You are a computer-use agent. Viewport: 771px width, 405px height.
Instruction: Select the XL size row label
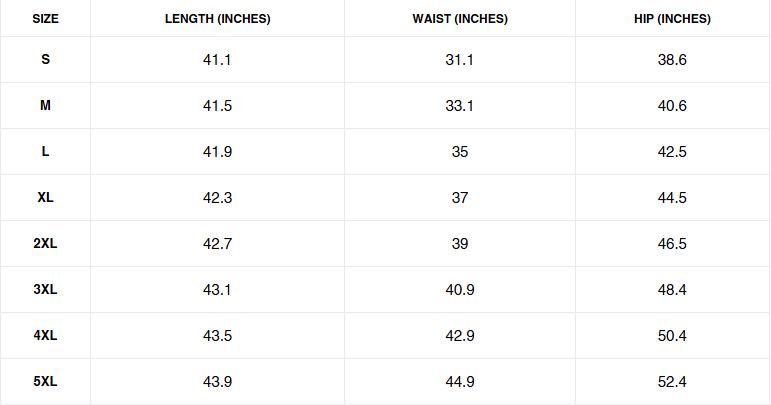[45, 198]
